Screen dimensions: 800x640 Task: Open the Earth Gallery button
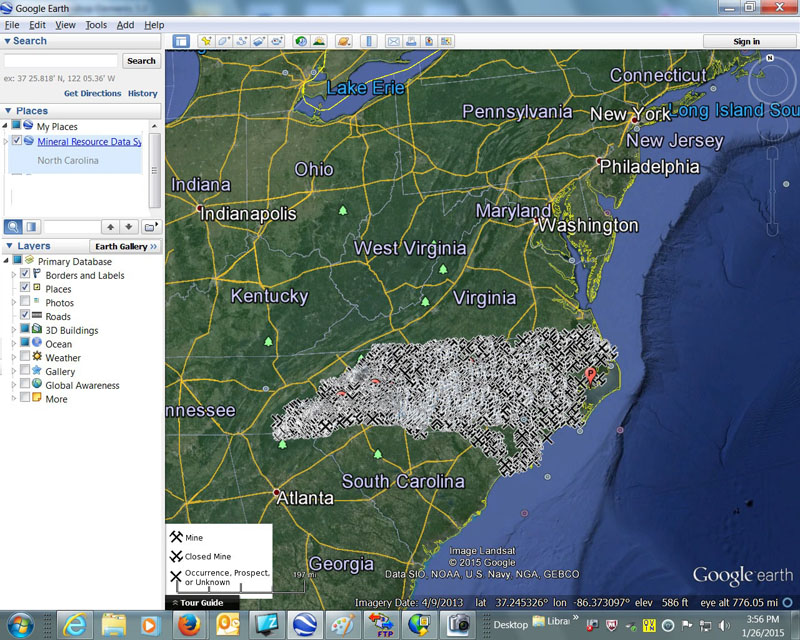pyautogui.click(x=126, y=246)
